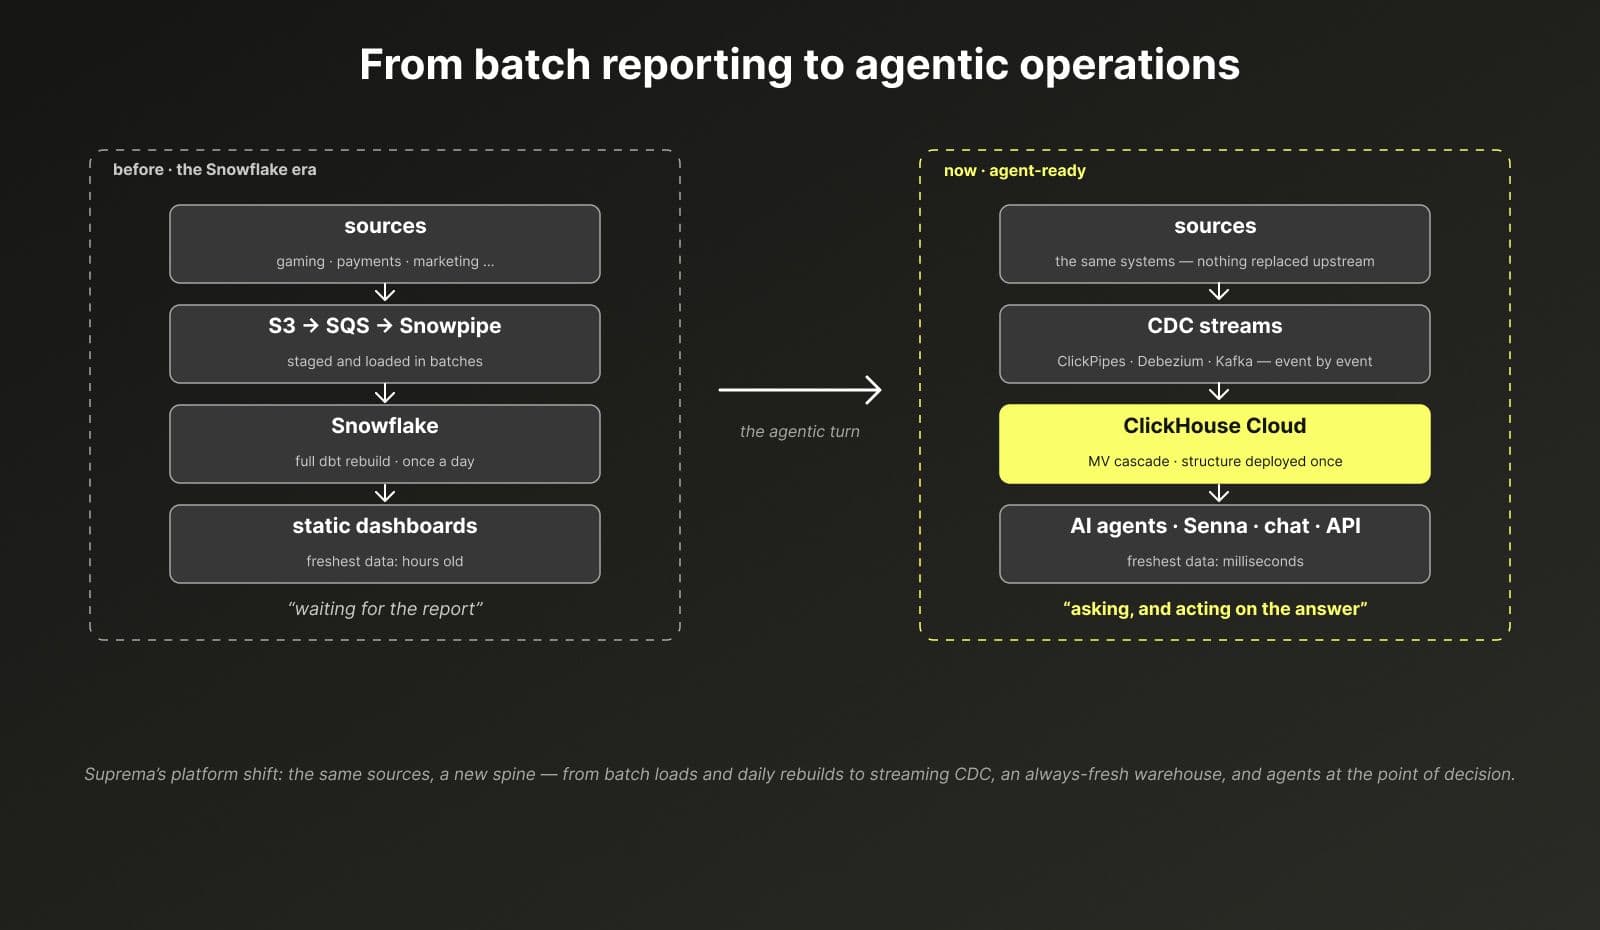The width and height of the screenshot is (1600, 930).
Task: Click the Suprema's platform shift caption at the bottom
Action: [x=799, y=774]
